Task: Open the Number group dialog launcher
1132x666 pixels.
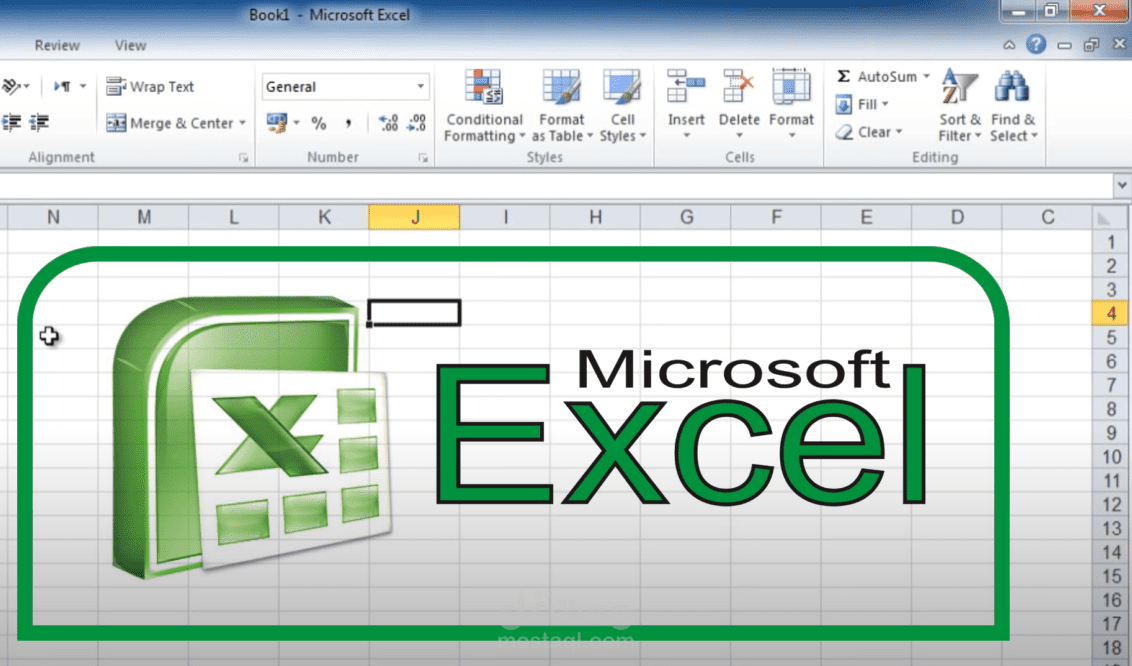Action: tap(423, 157)
